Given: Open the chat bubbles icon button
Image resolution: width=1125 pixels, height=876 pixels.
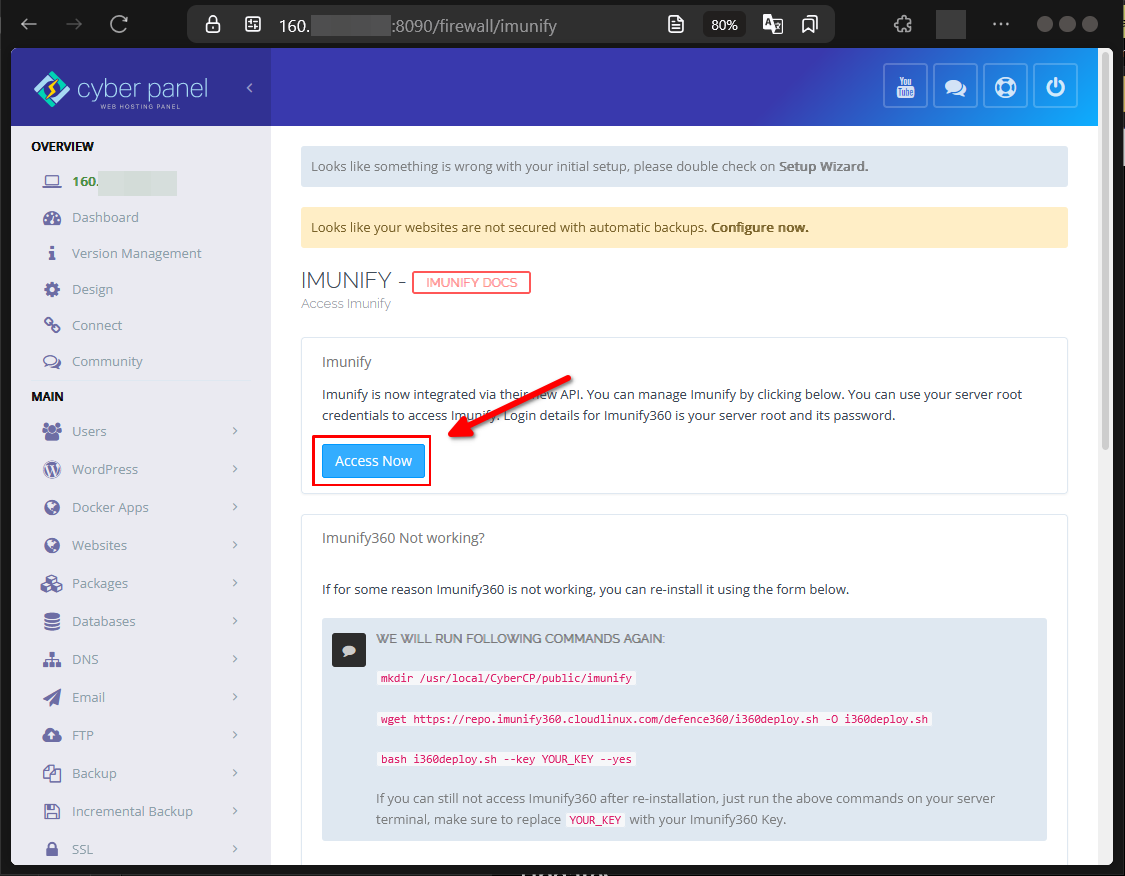Looking at the screenshot, I should pos(955,85).
